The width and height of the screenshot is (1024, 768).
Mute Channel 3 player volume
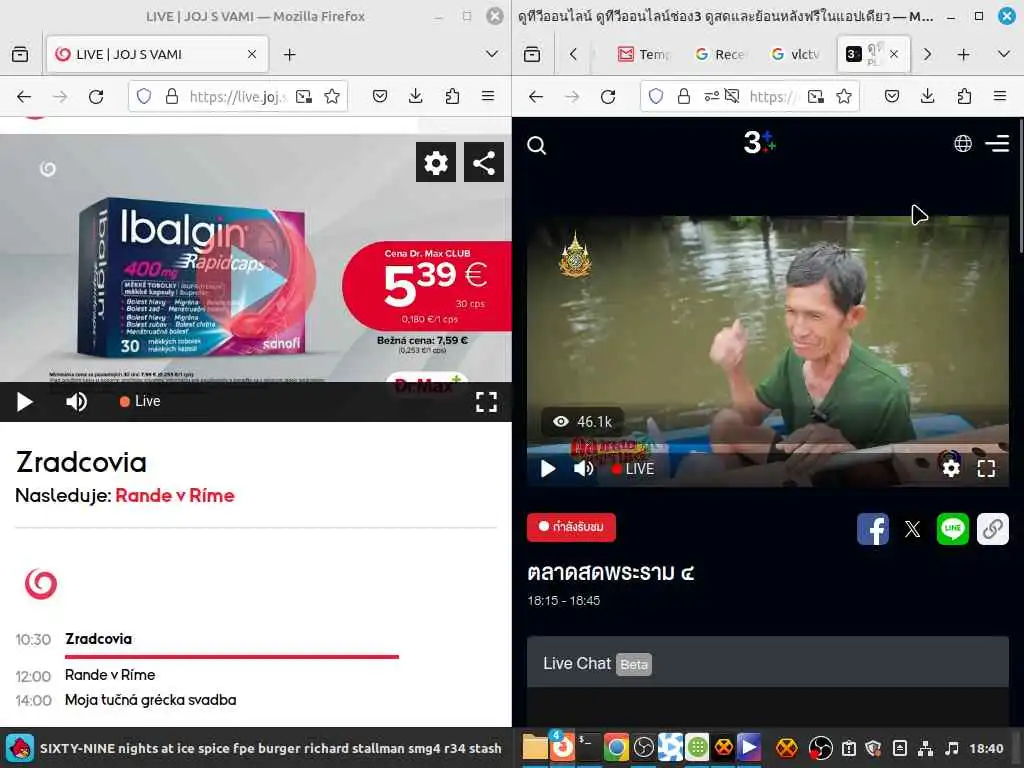[583, 468]
